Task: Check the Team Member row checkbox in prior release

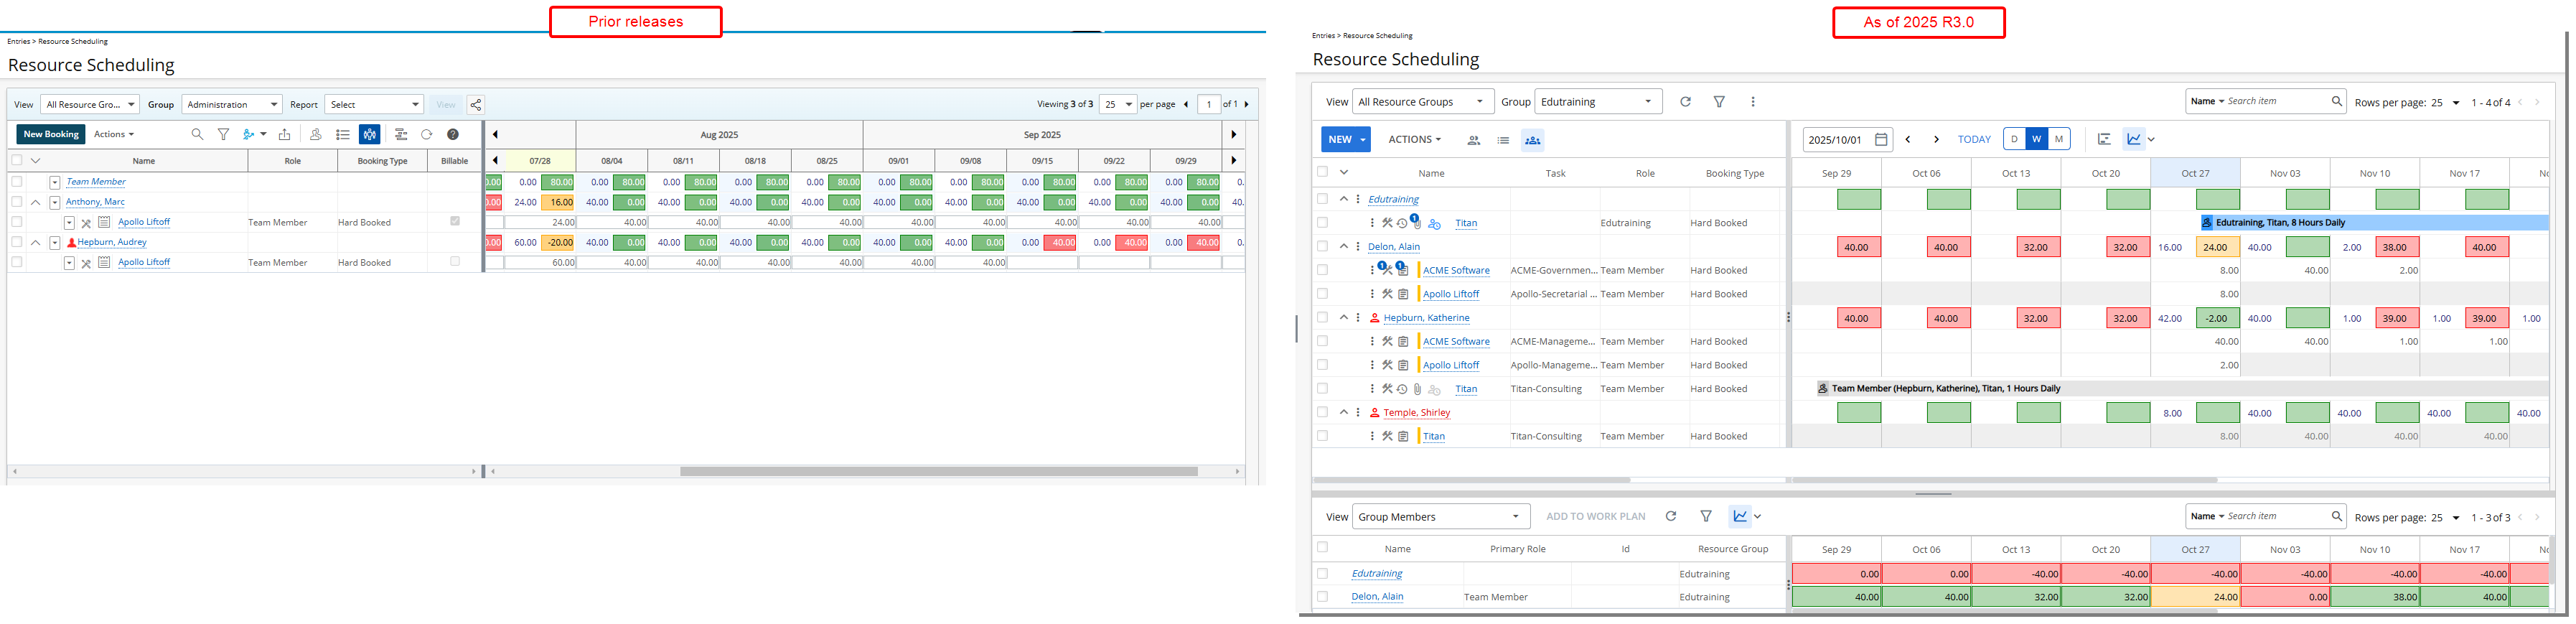Action: [x=17, y=182]
